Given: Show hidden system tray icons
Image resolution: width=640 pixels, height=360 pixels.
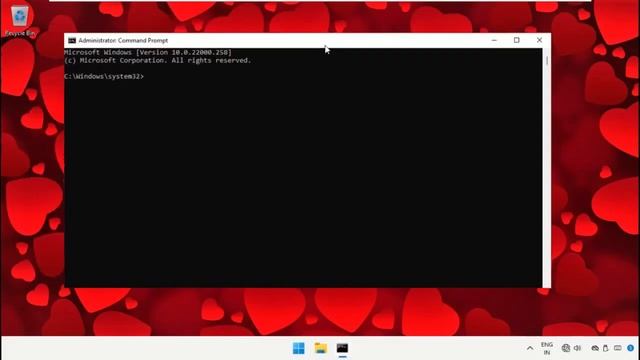Looking at the screenshot, I should tap(530, 348).
